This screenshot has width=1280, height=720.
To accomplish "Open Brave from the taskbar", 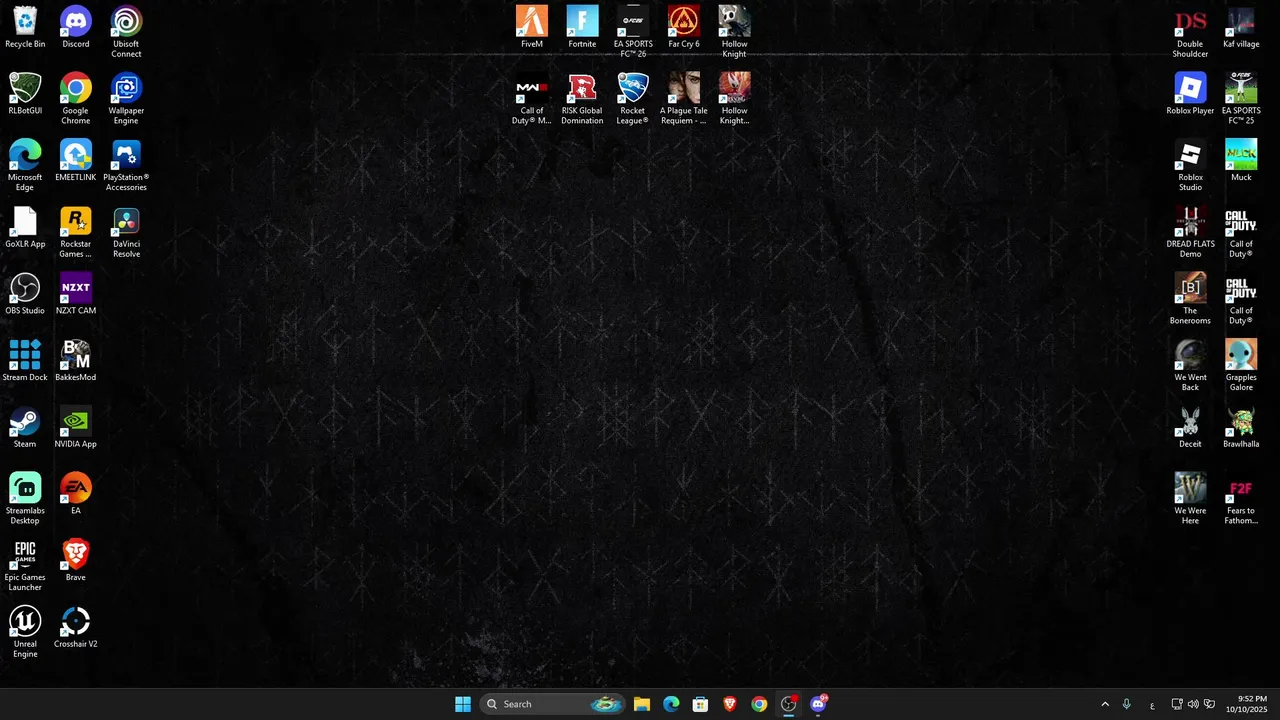I will (x=730, y=704).
